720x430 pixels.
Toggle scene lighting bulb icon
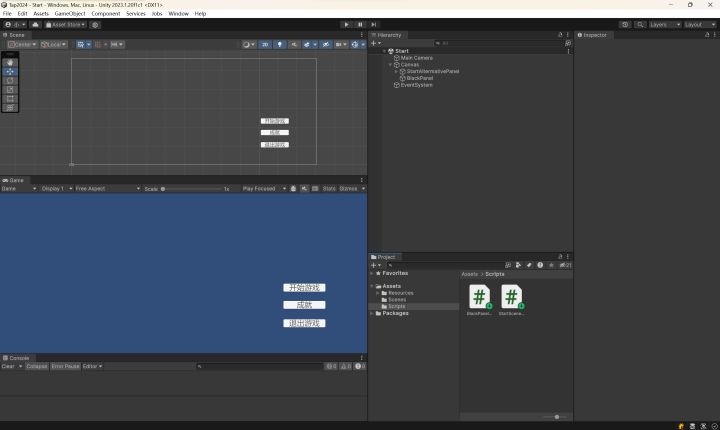280,44
